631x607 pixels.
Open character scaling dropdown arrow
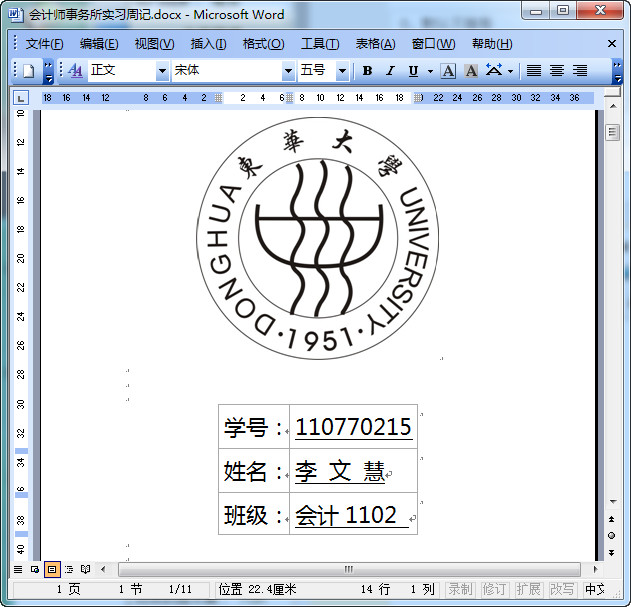click(510, 71)
